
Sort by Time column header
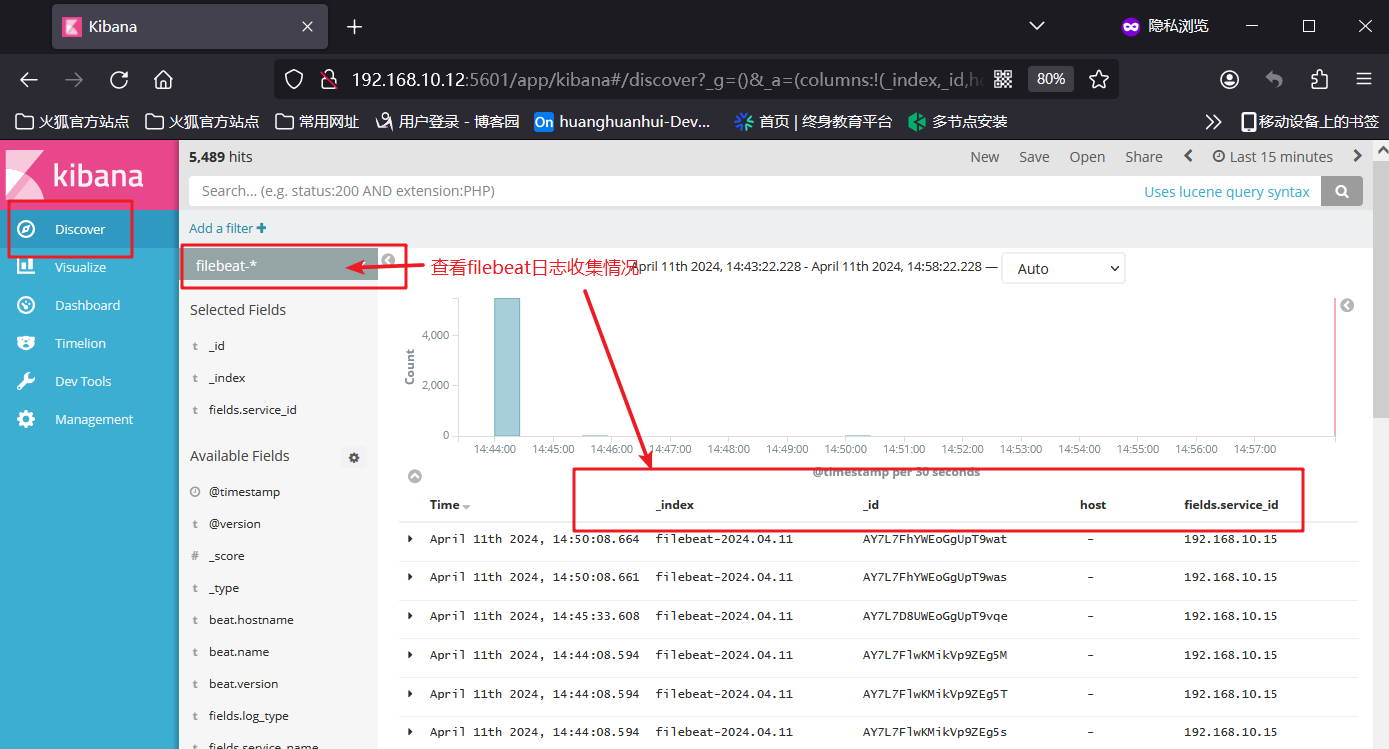(x=450, y=505)
